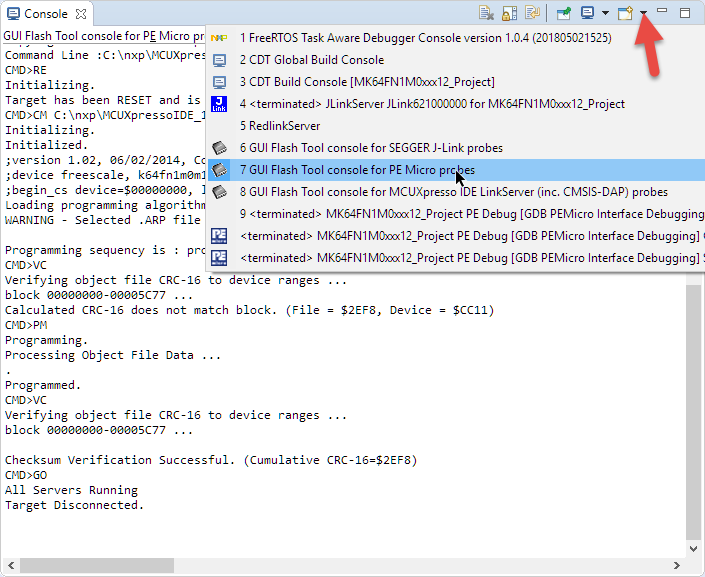Toggle Pin Console button
The image size is (705, 577).
click(564, 13)
